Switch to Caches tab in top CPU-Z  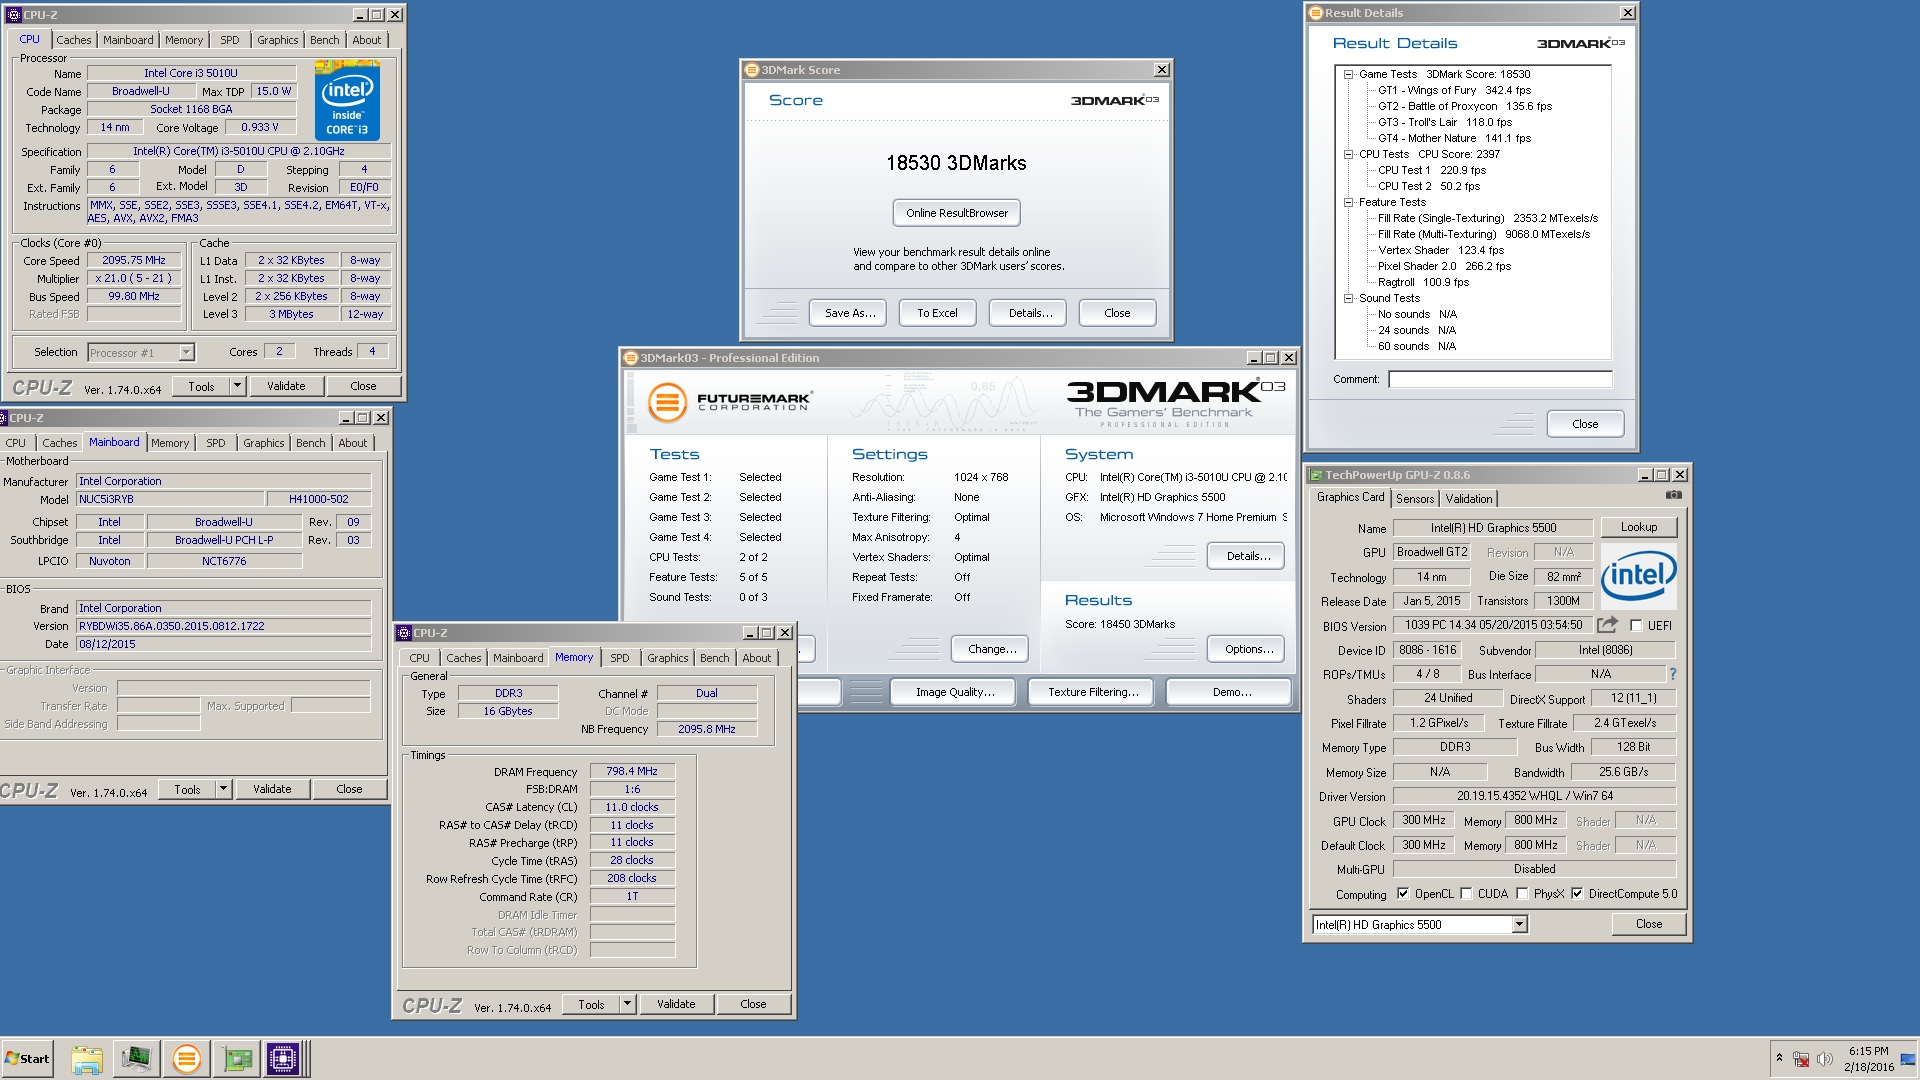(x=73, y=40)
